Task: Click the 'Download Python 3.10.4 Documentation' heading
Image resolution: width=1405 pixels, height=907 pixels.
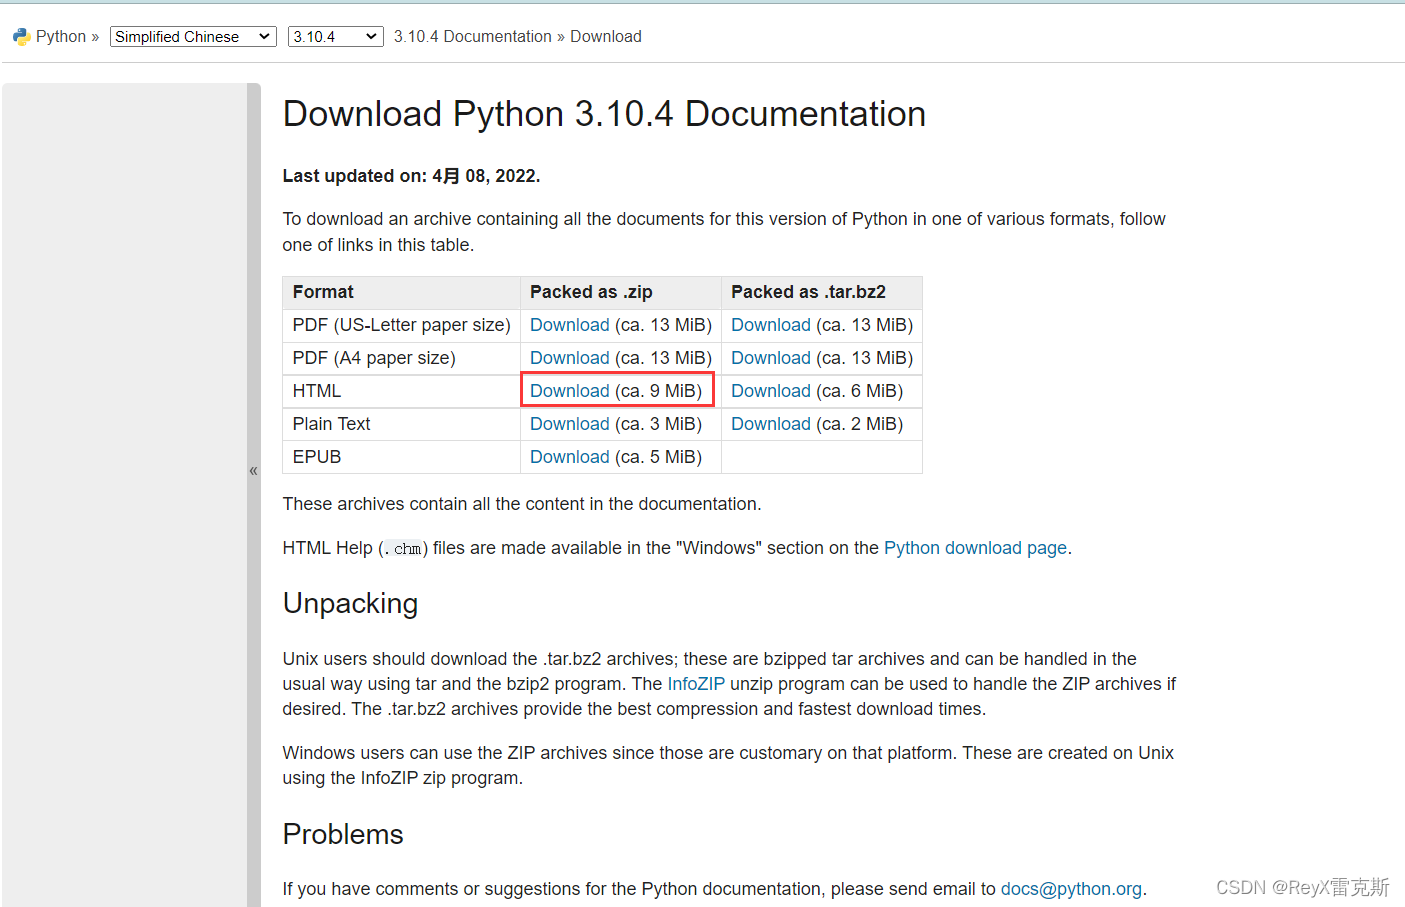Action: [604, 114]
